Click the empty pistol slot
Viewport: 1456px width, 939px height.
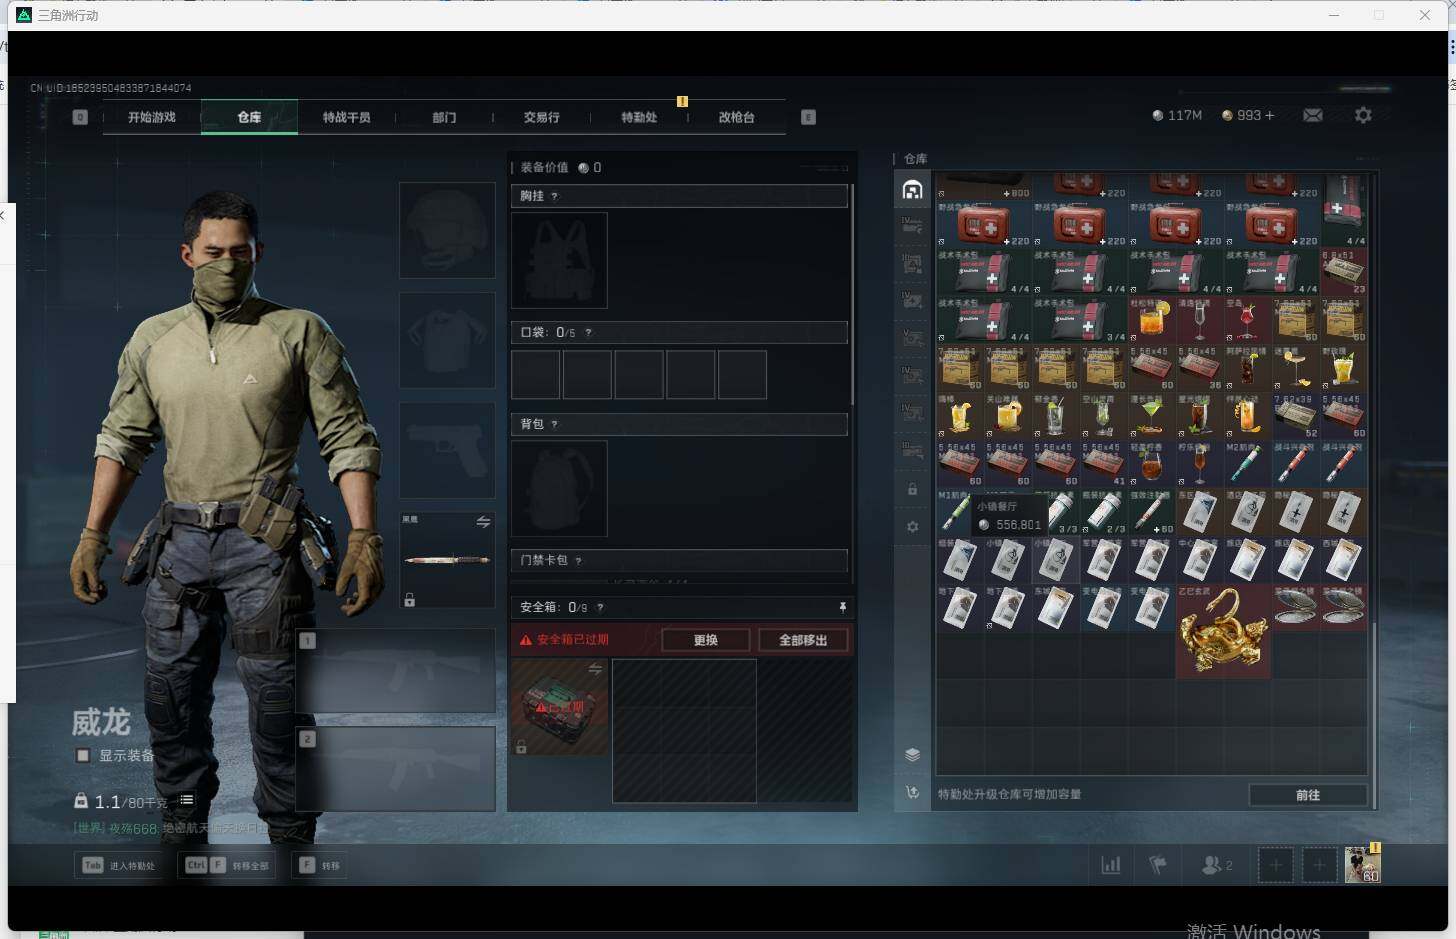tap(447, 450)
